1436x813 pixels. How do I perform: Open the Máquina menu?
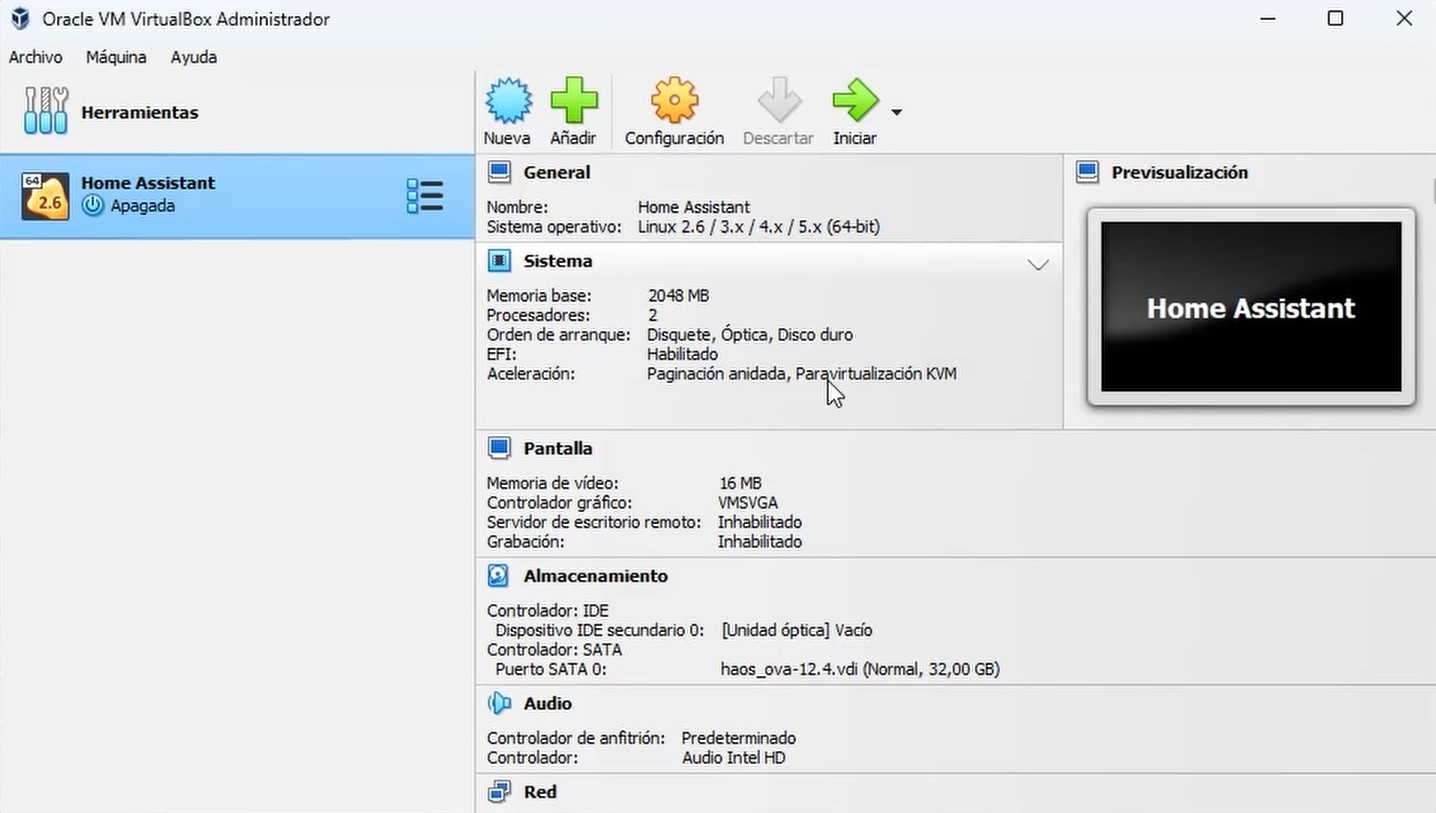point(115,57)
